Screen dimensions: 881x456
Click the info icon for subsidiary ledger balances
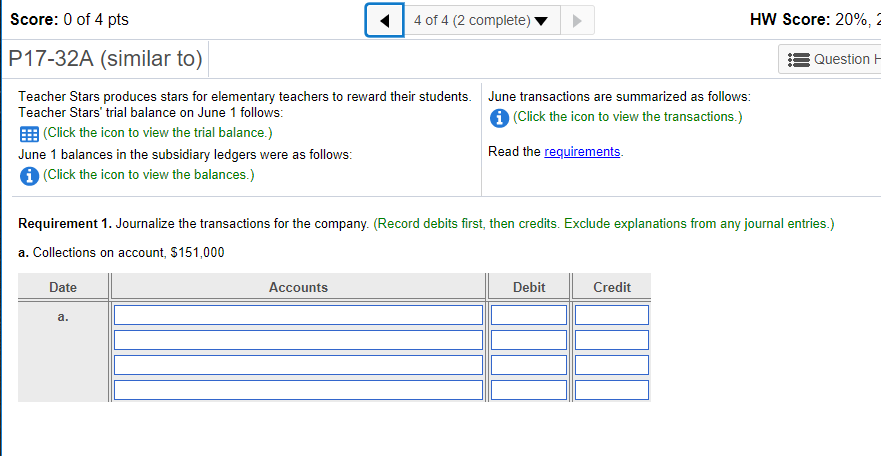click(29, 176)
